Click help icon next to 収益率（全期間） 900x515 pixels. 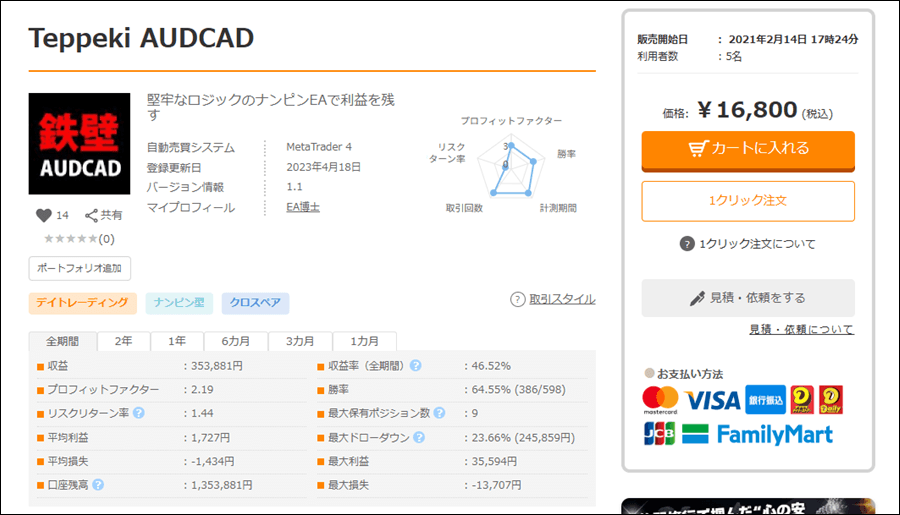[x=415, y=365]
